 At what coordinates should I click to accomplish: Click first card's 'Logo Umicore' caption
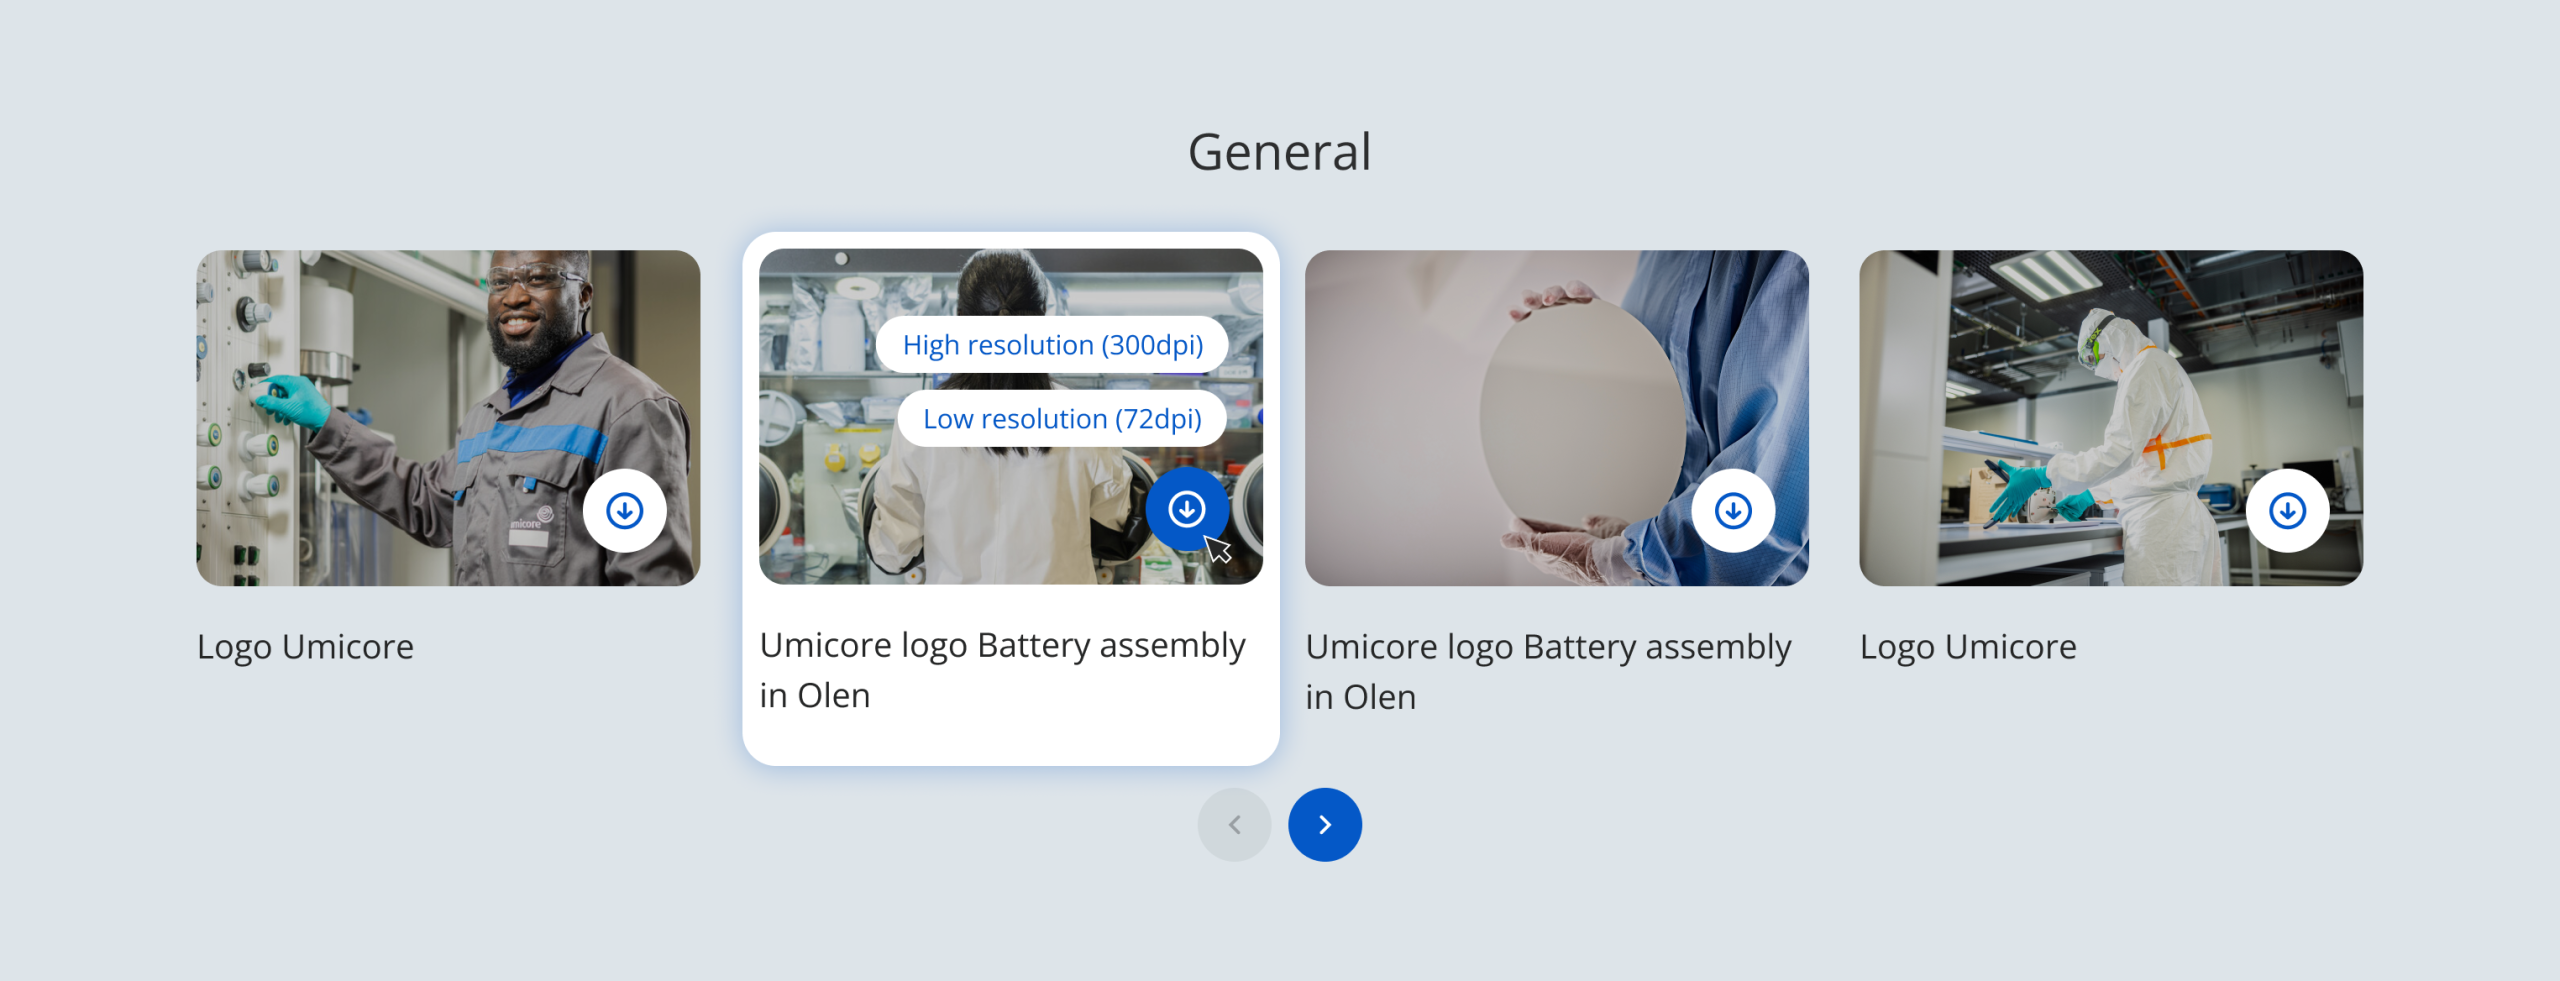(x=305, y=647)
